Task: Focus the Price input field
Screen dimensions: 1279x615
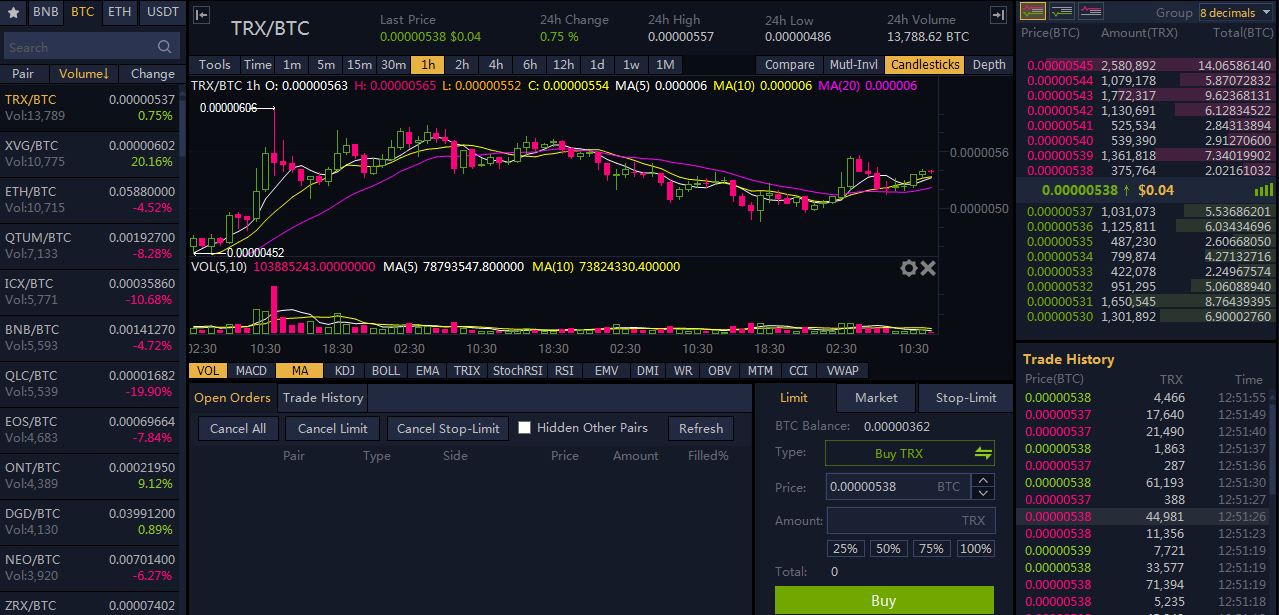Action: point(896,487)
